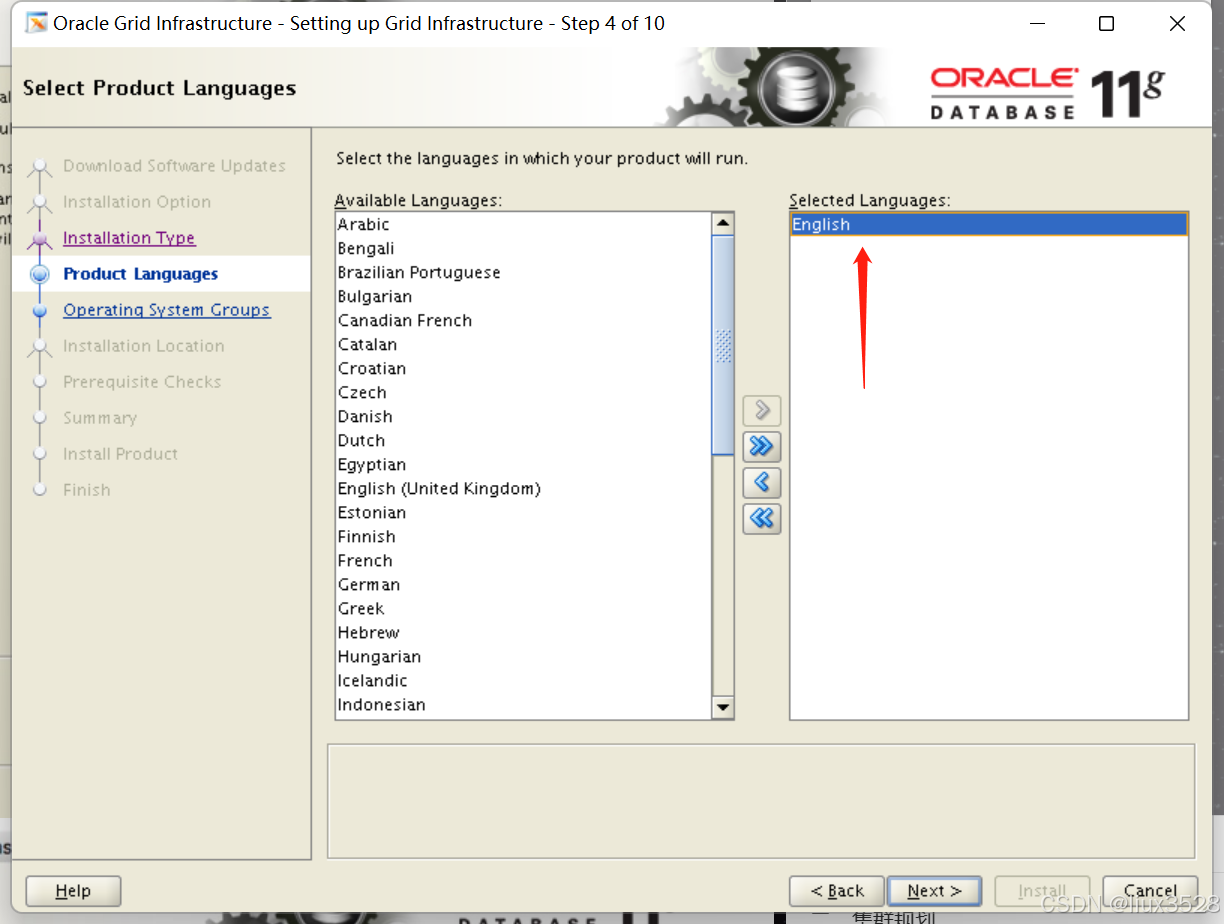Click the message area text box

coord(761,800)
